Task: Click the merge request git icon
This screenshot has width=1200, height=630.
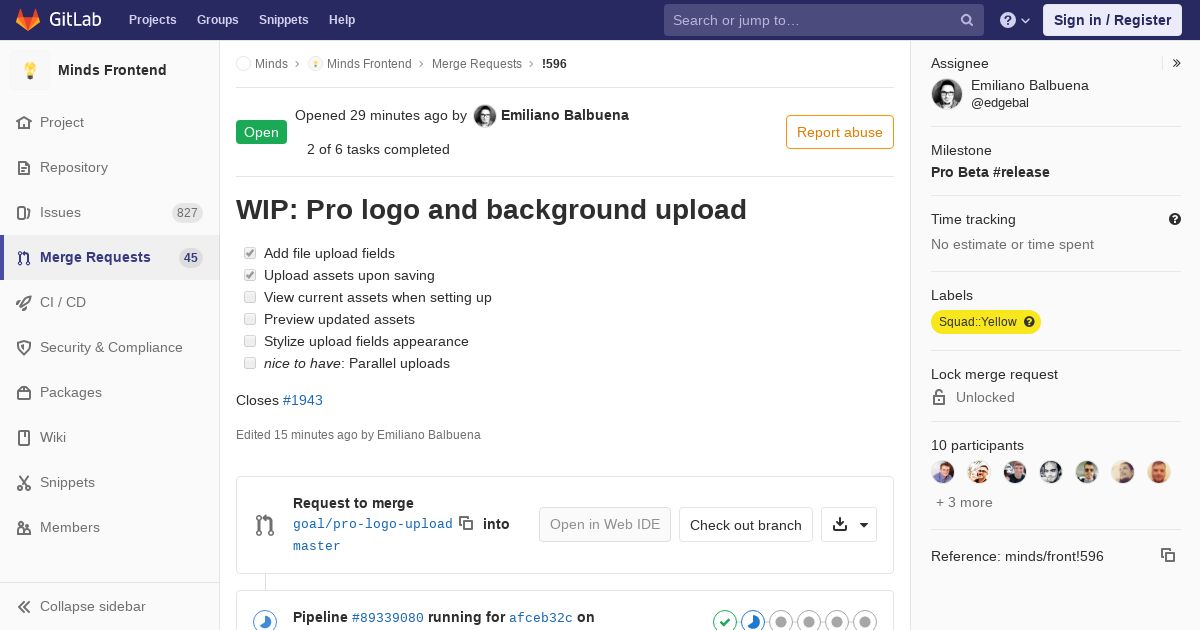Action: coord(265,525)
